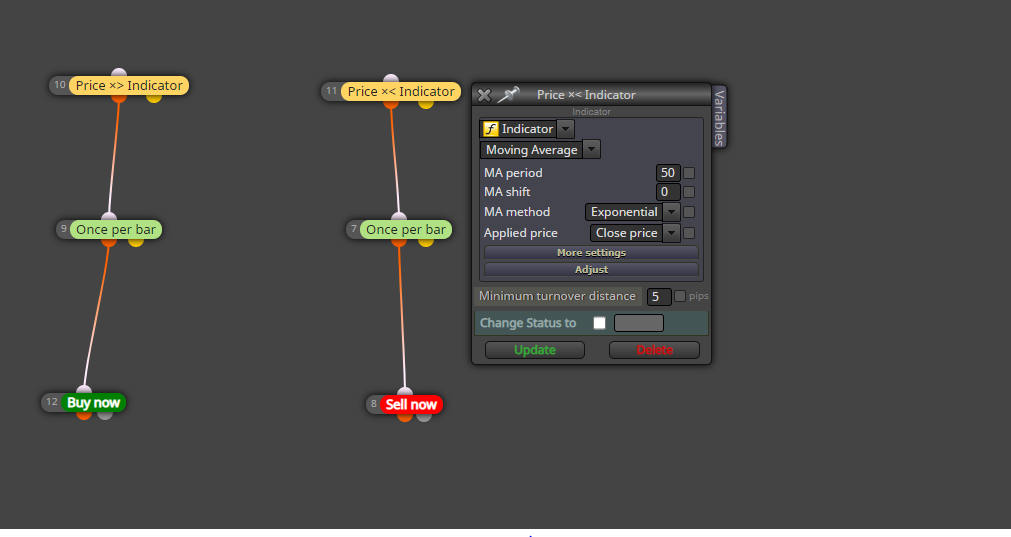
Task: Click the yellow output connector of block 9
Action: pos(135,242)
